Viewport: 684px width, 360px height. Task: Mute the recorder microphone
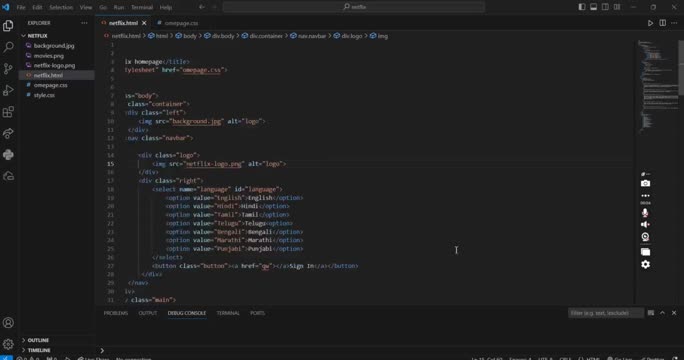point(645,213)
